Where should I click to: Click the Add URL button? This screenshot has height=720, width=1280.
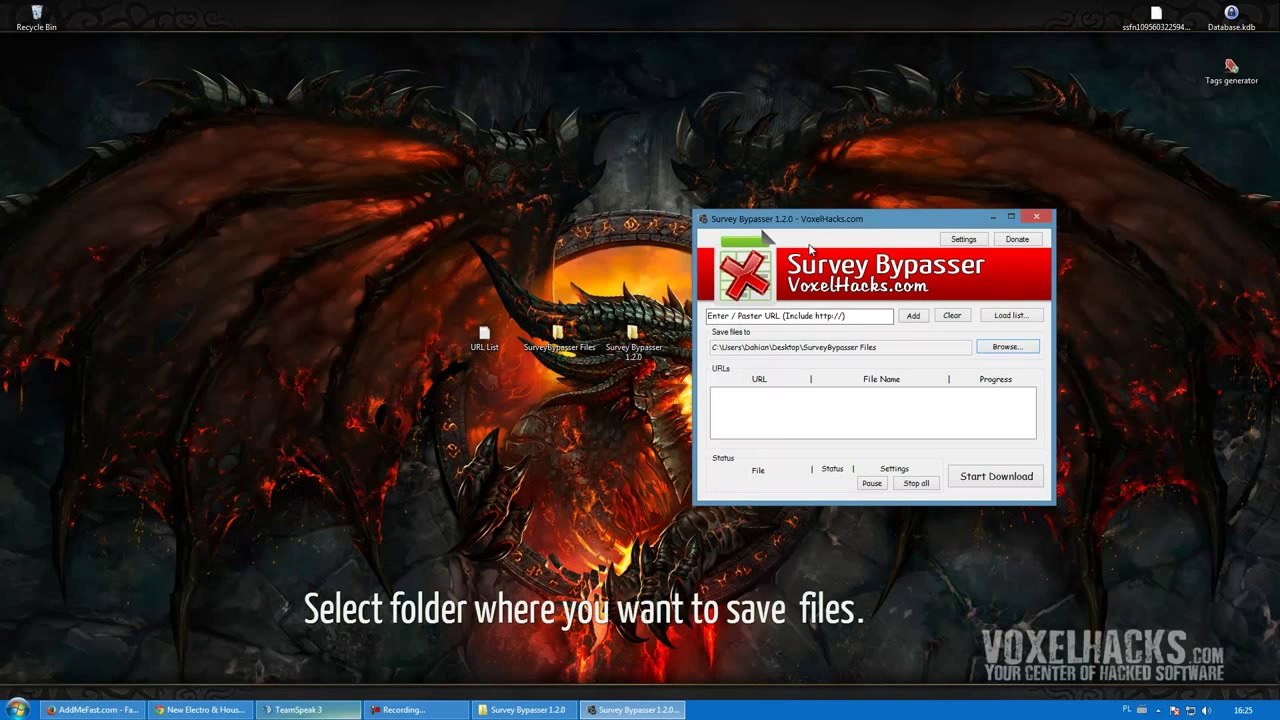point(913,316)
